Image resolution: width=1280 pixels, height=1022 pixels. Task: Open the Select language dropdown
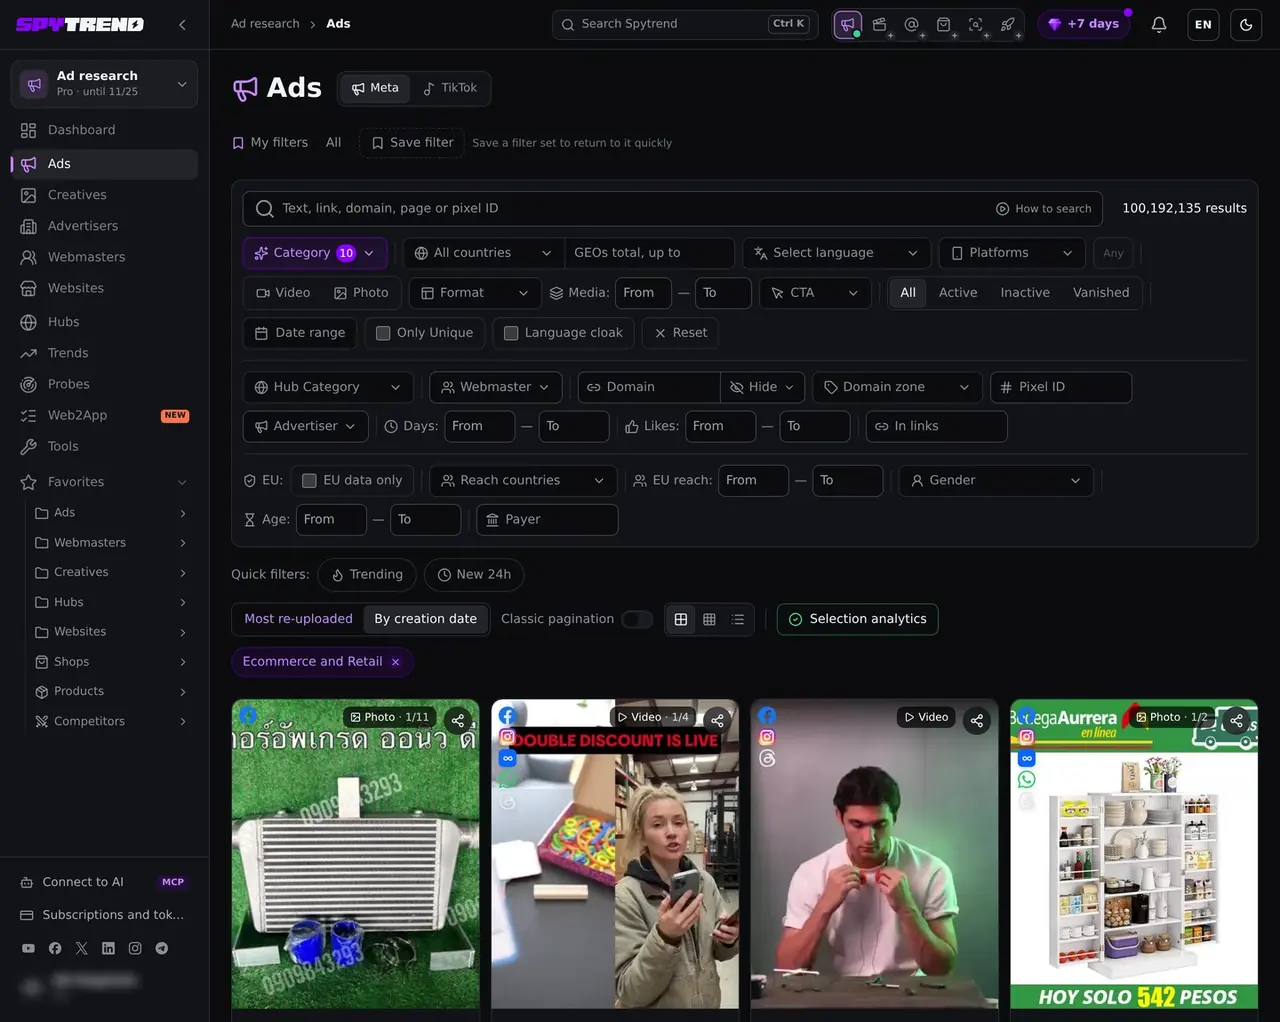pos(836,253)
